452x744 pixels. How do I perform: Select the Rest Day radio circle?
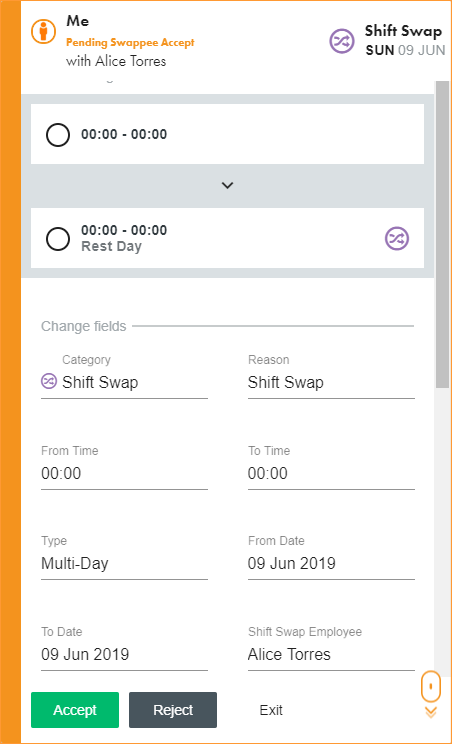(x=58, y=239)
